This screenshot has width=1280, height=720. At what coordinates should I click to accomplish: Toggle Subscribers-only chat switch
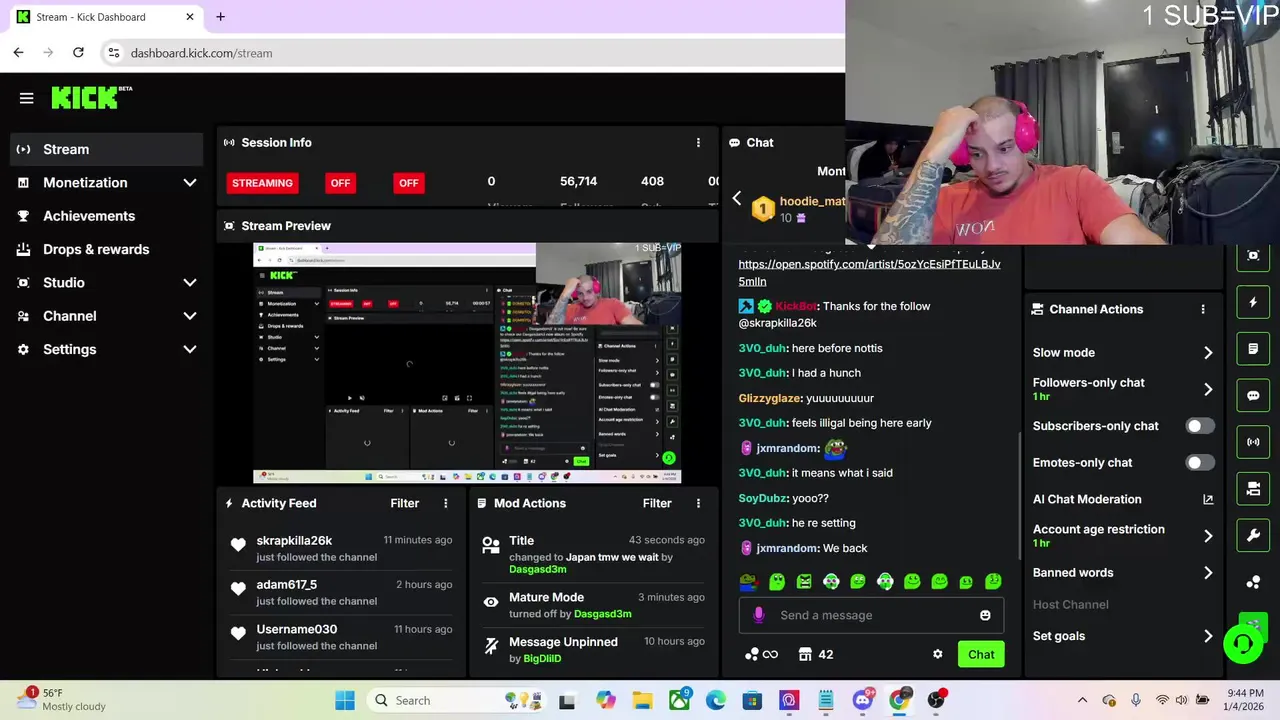(x=1199, y=426)
